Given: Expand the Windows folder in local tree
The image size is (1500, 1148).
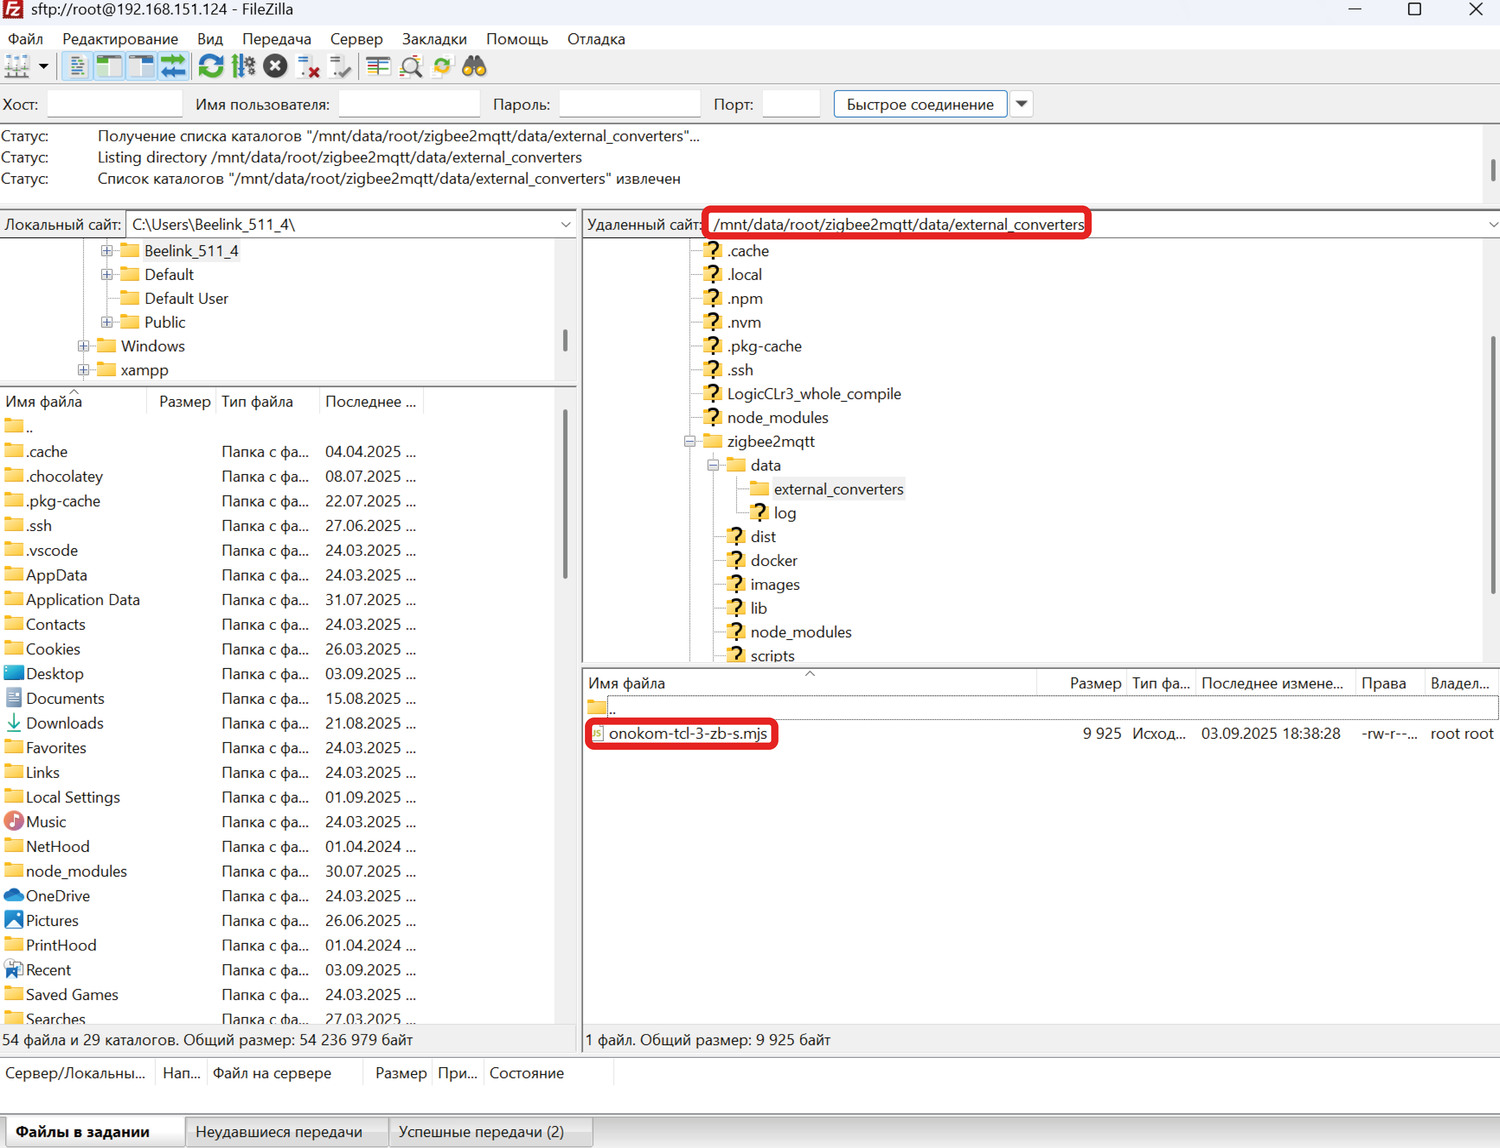Looking at the screenshot, I should click(84, 346).
